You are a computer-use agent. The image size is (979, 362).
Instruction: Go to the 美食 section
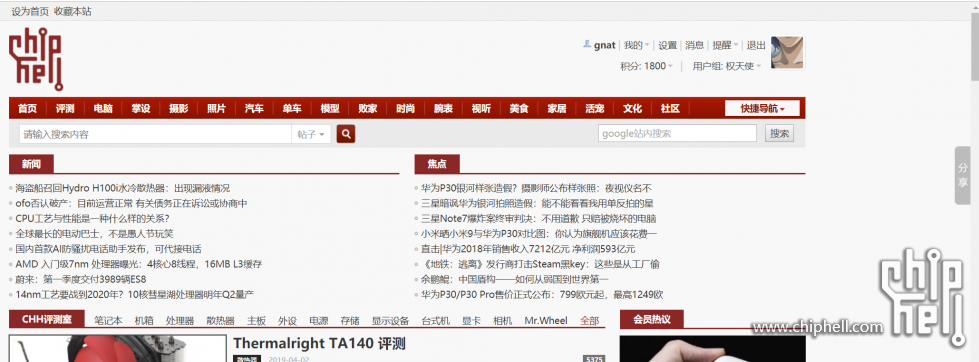[x=519, y=108]
